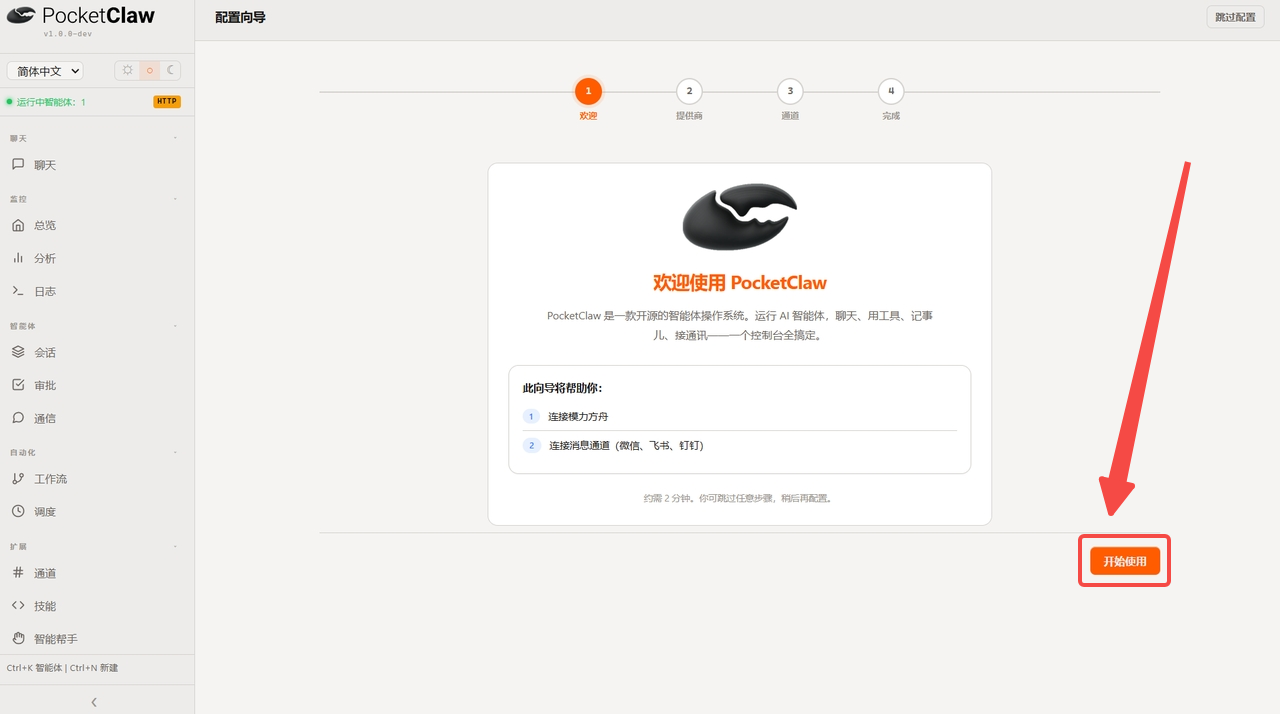The image size is (1280, 714).
Task: Open the 会话 sessions layers icon
Action: 18,352
